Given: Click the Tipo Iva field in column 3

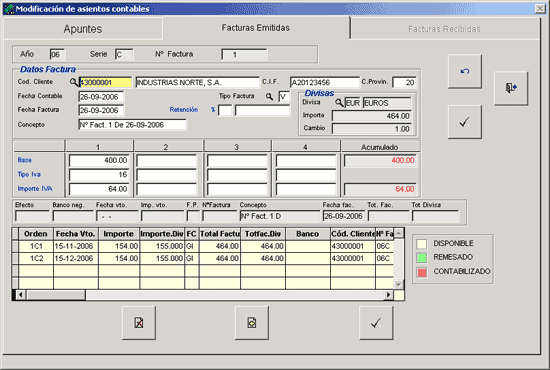Looking at the screenshot, I should tap(237, 175).
